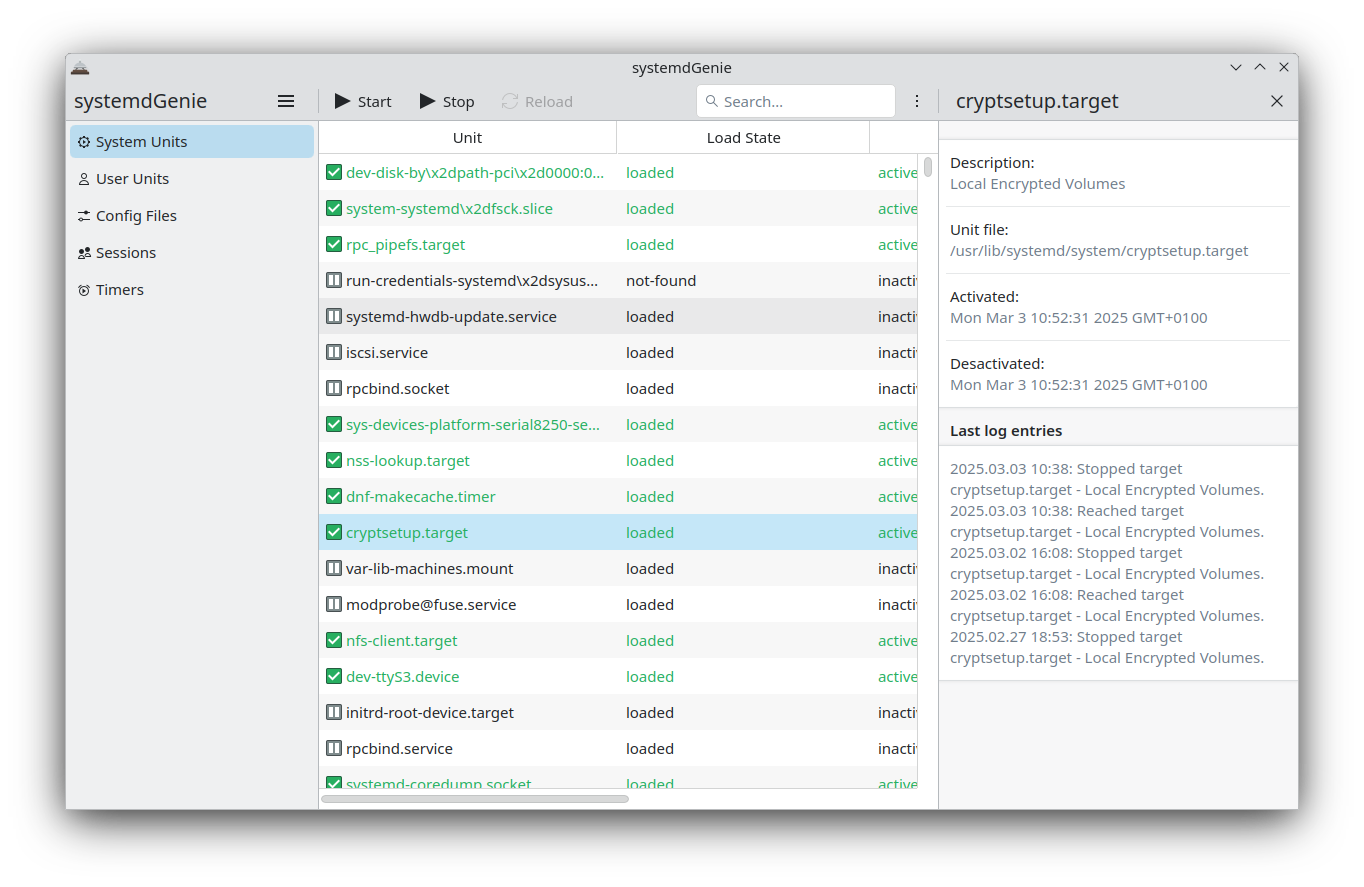
Task: Click the systemdGenie app icon in title bar
Action: [x=80, y=68]
